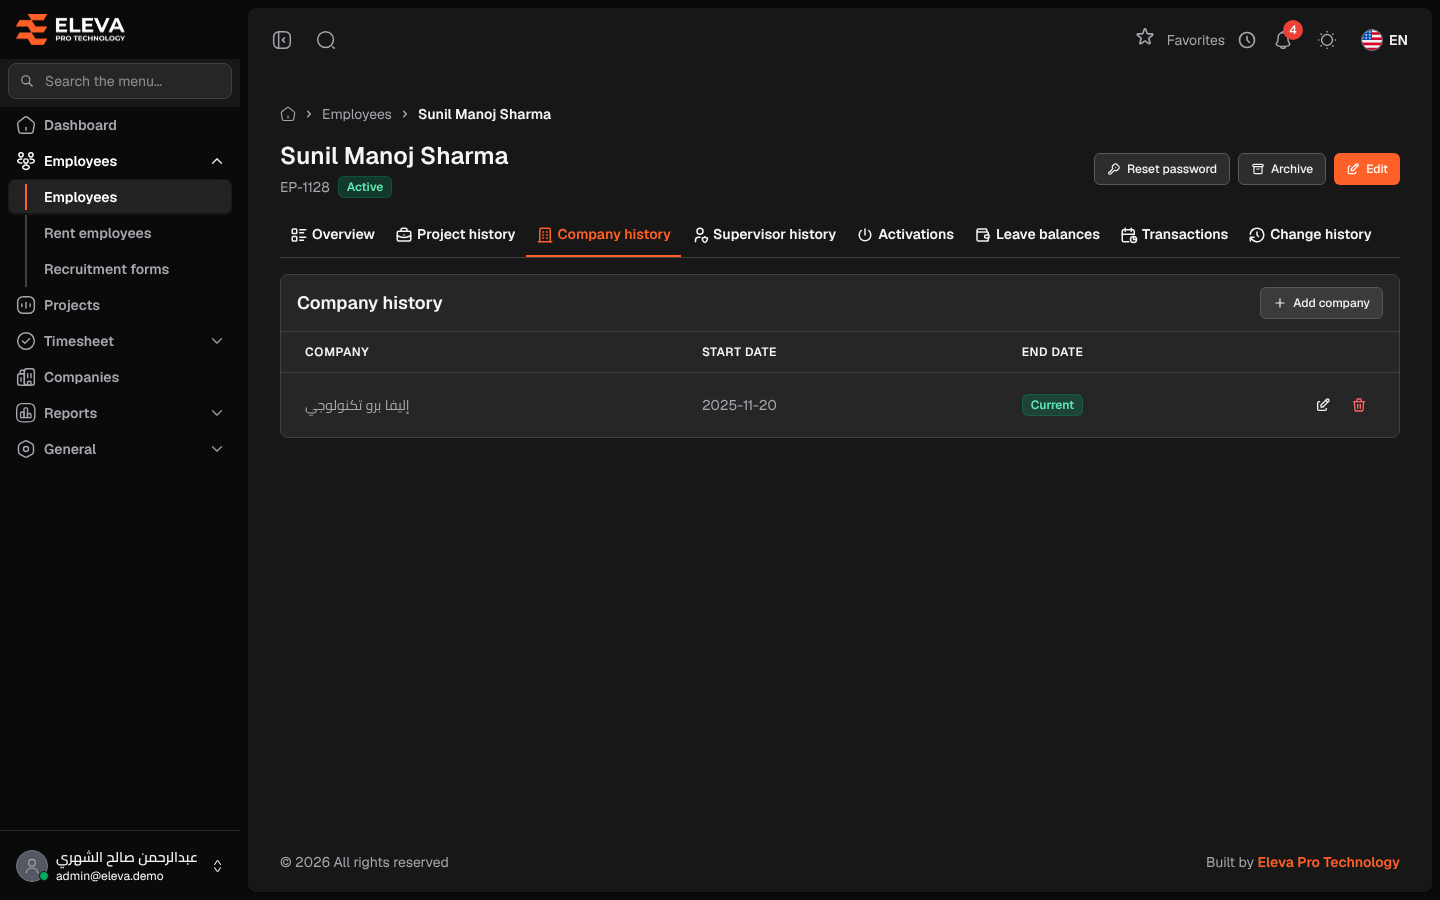Switch to the Leave balances tab

1038,235
